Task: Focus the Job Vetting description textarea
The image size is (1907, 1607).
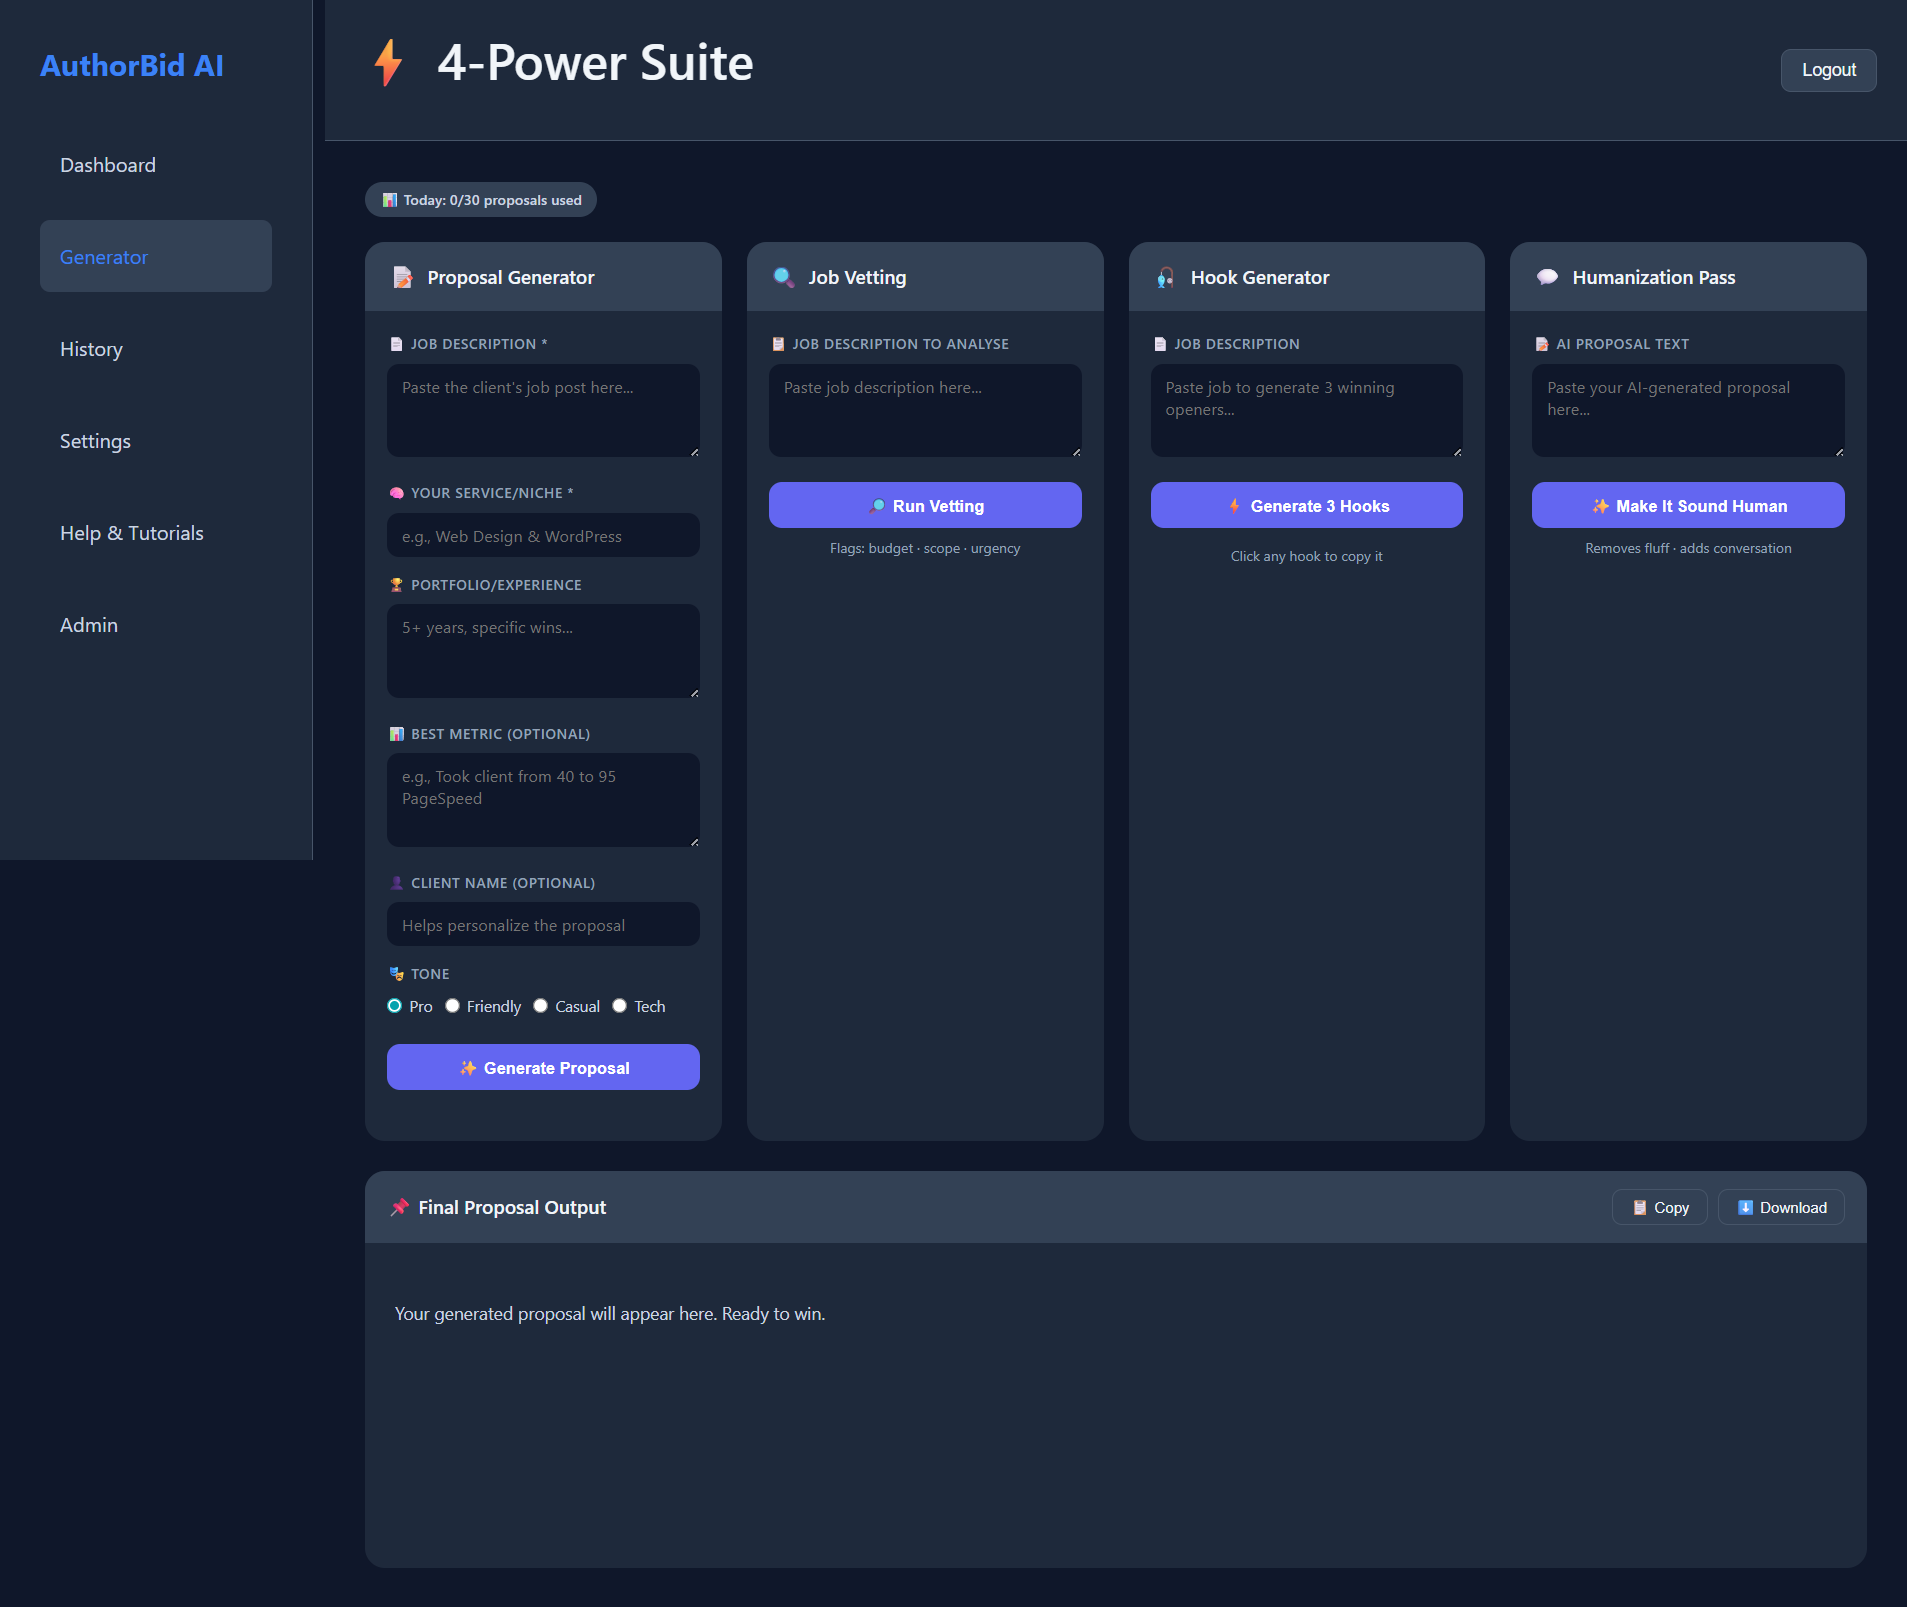Action: (x=925, y=411)
